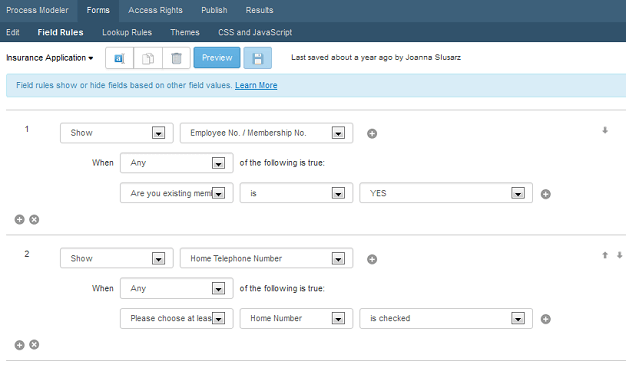Click rule number 1 label
626x371 pixels.
click(27, 129)
